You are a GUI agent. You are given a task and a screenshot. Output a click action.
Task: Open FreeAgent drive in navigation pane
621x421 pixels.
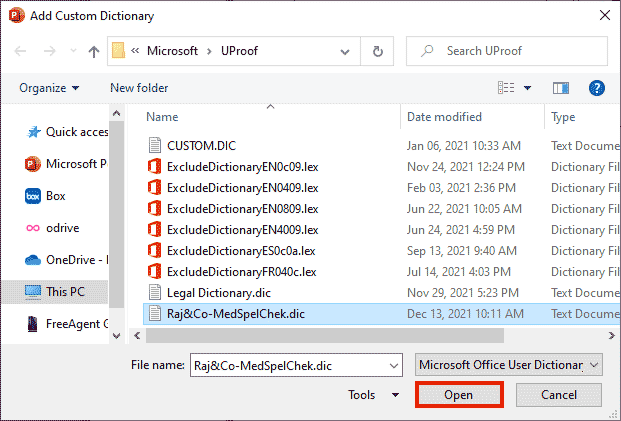(67, 324)
